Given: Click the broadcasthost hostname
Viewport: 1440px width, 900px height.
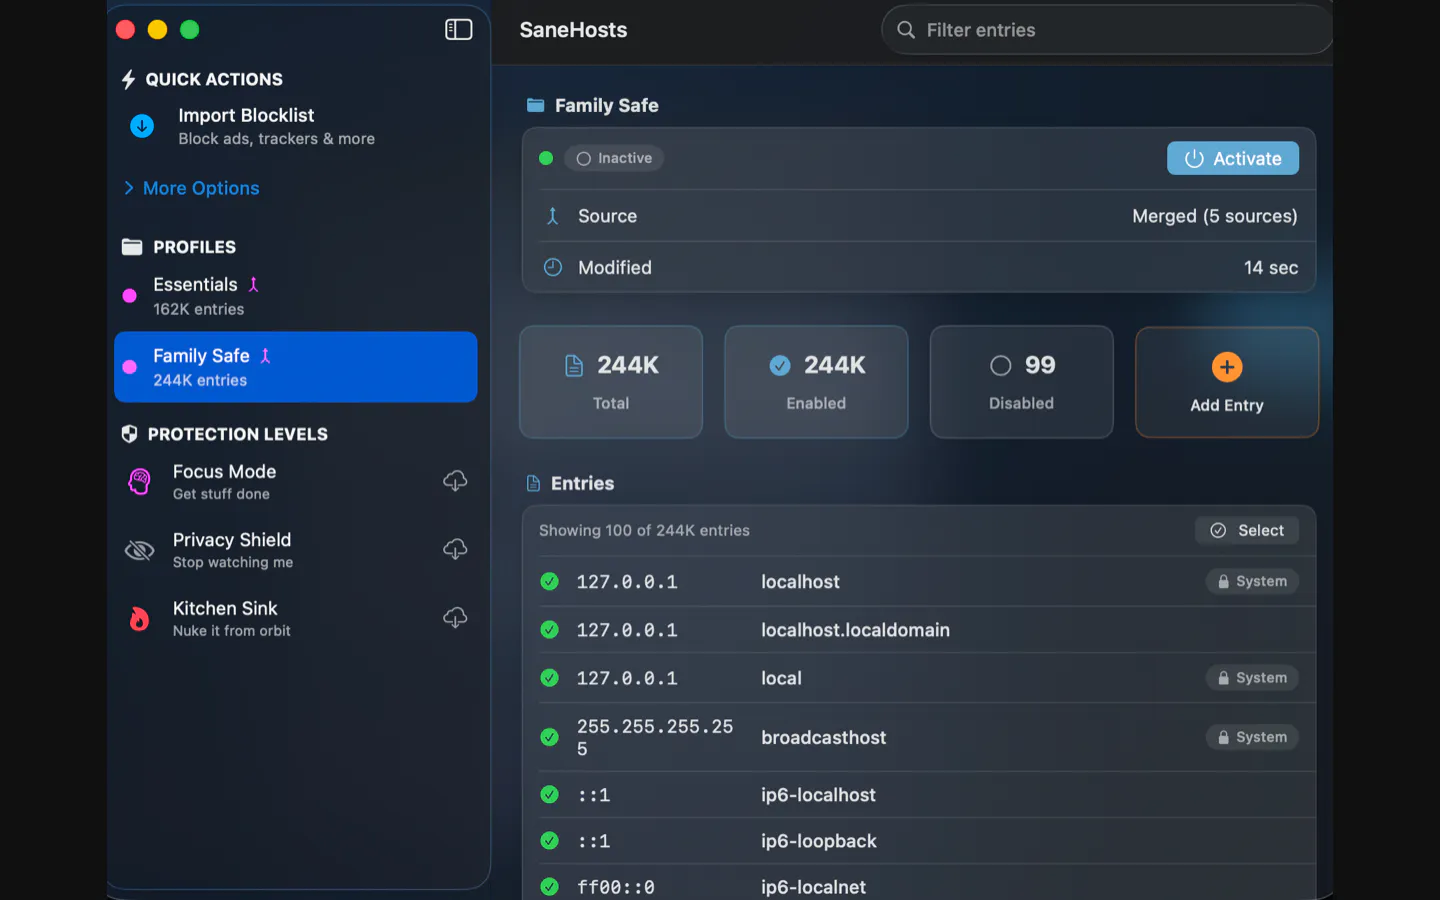Looking at the screenshot, I should [824, 738].
